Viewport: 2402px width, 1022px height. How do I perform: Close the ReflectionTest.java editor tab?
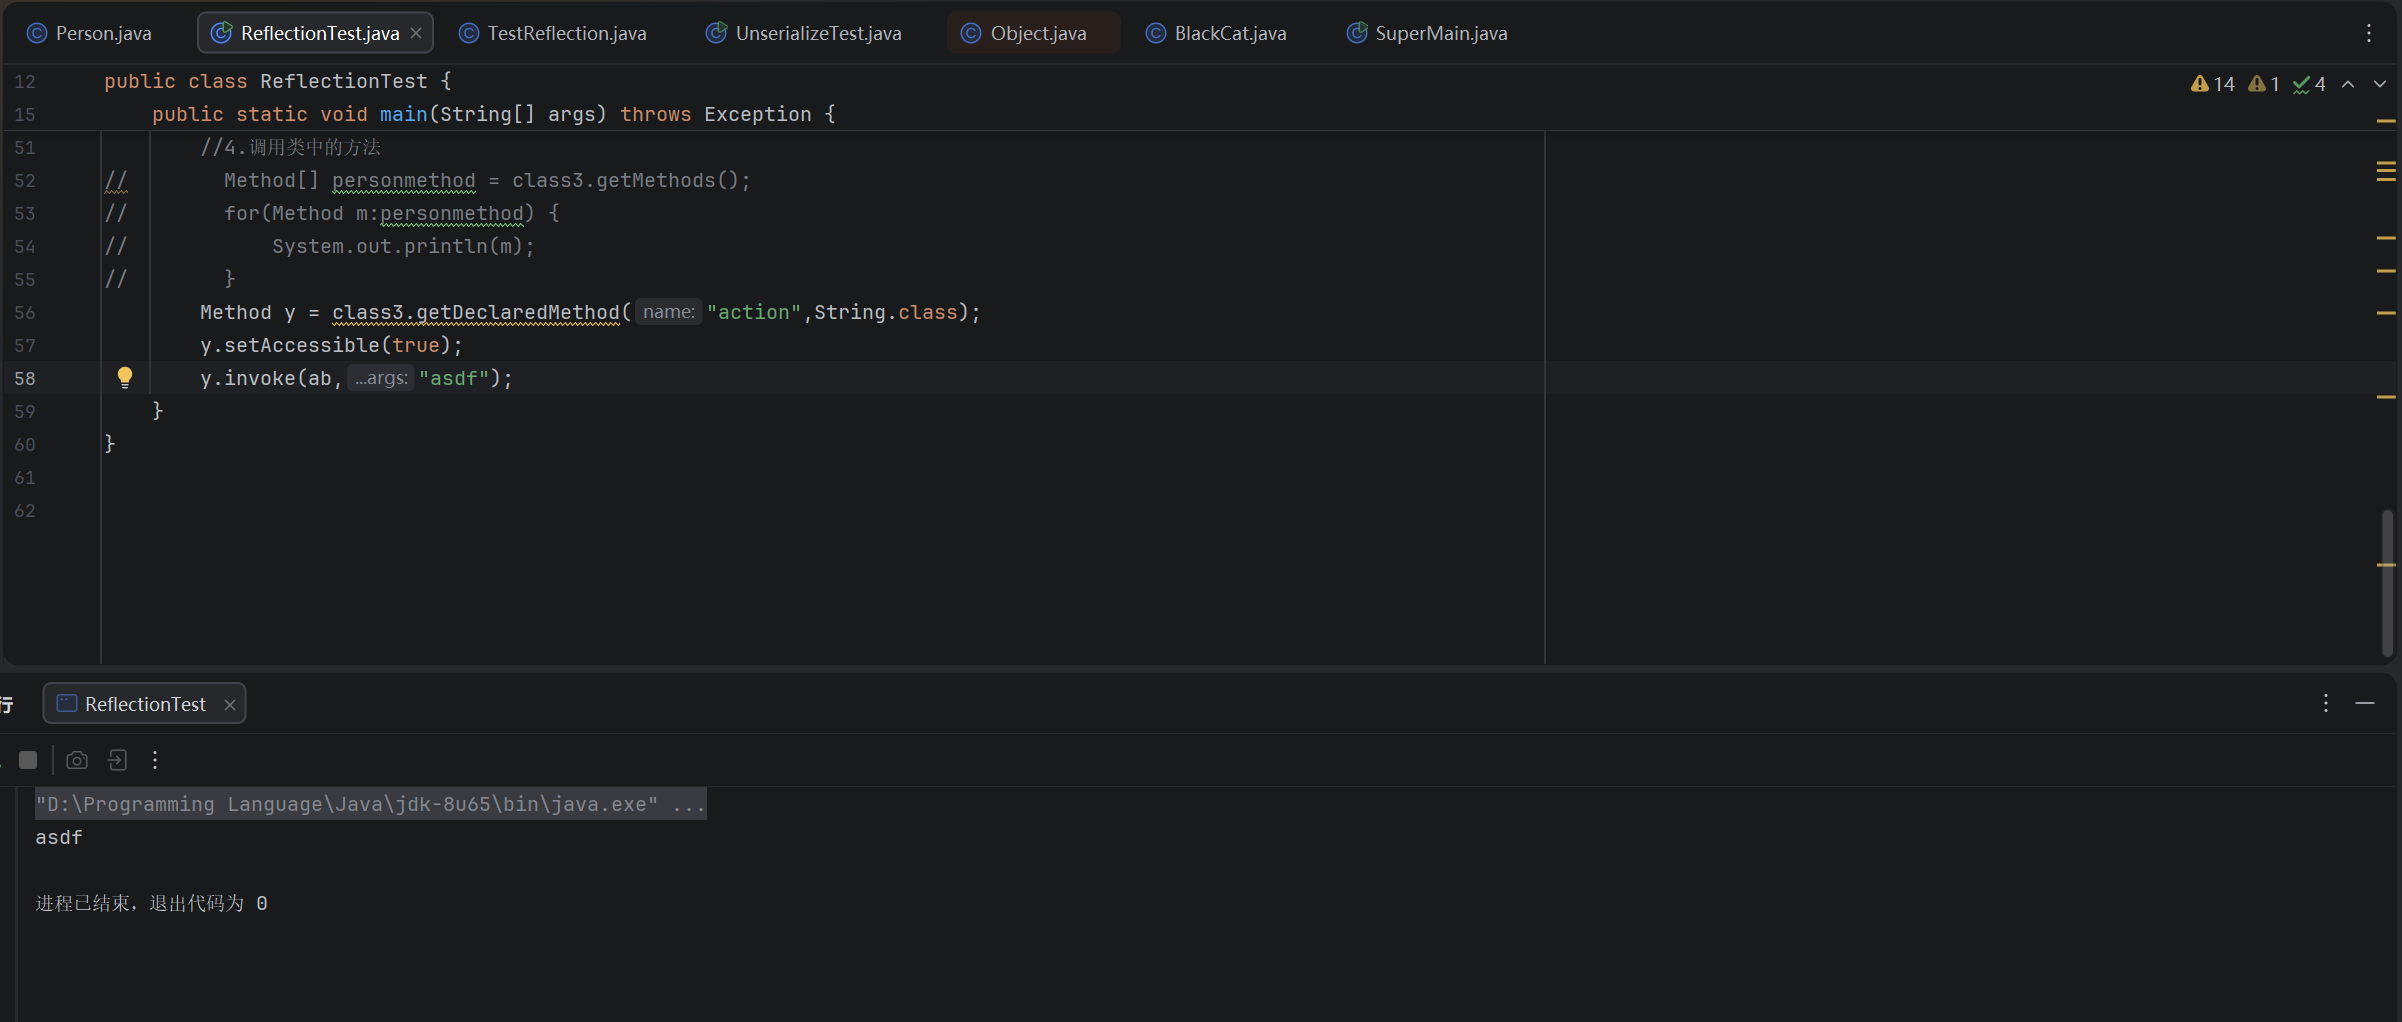416,33
